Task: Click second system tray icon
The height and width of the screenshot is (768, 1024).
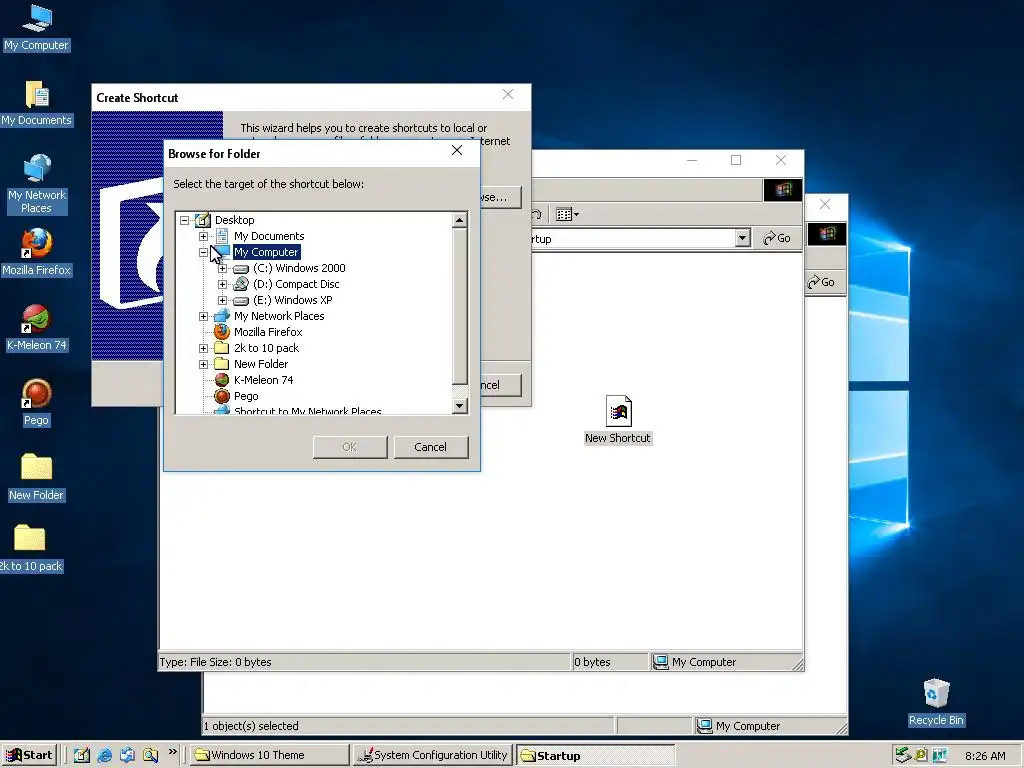Action: pyautogui.click(x=921, y=755)
